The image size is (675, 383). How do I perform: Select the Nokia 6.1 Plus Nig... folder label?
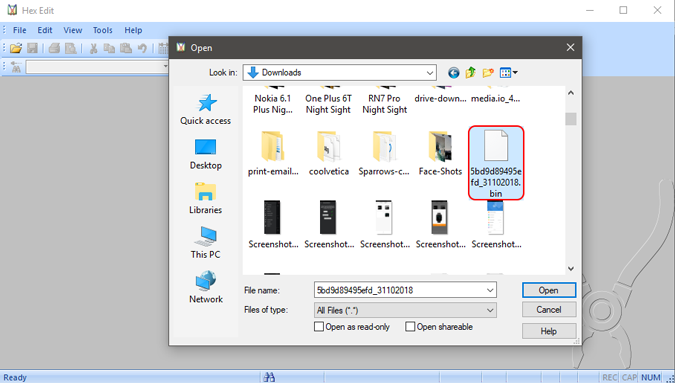coord(273,104)
